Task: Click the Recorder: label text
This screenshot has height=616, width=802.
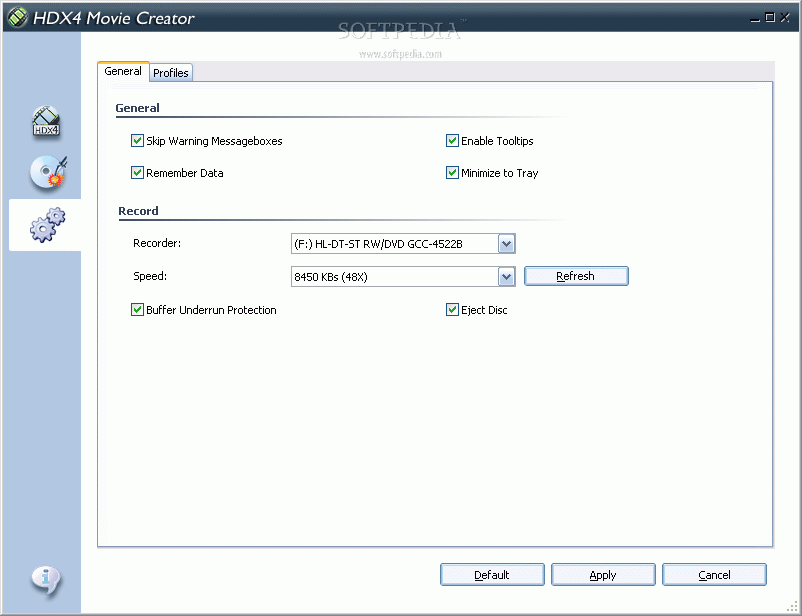Action: point(157,243)
